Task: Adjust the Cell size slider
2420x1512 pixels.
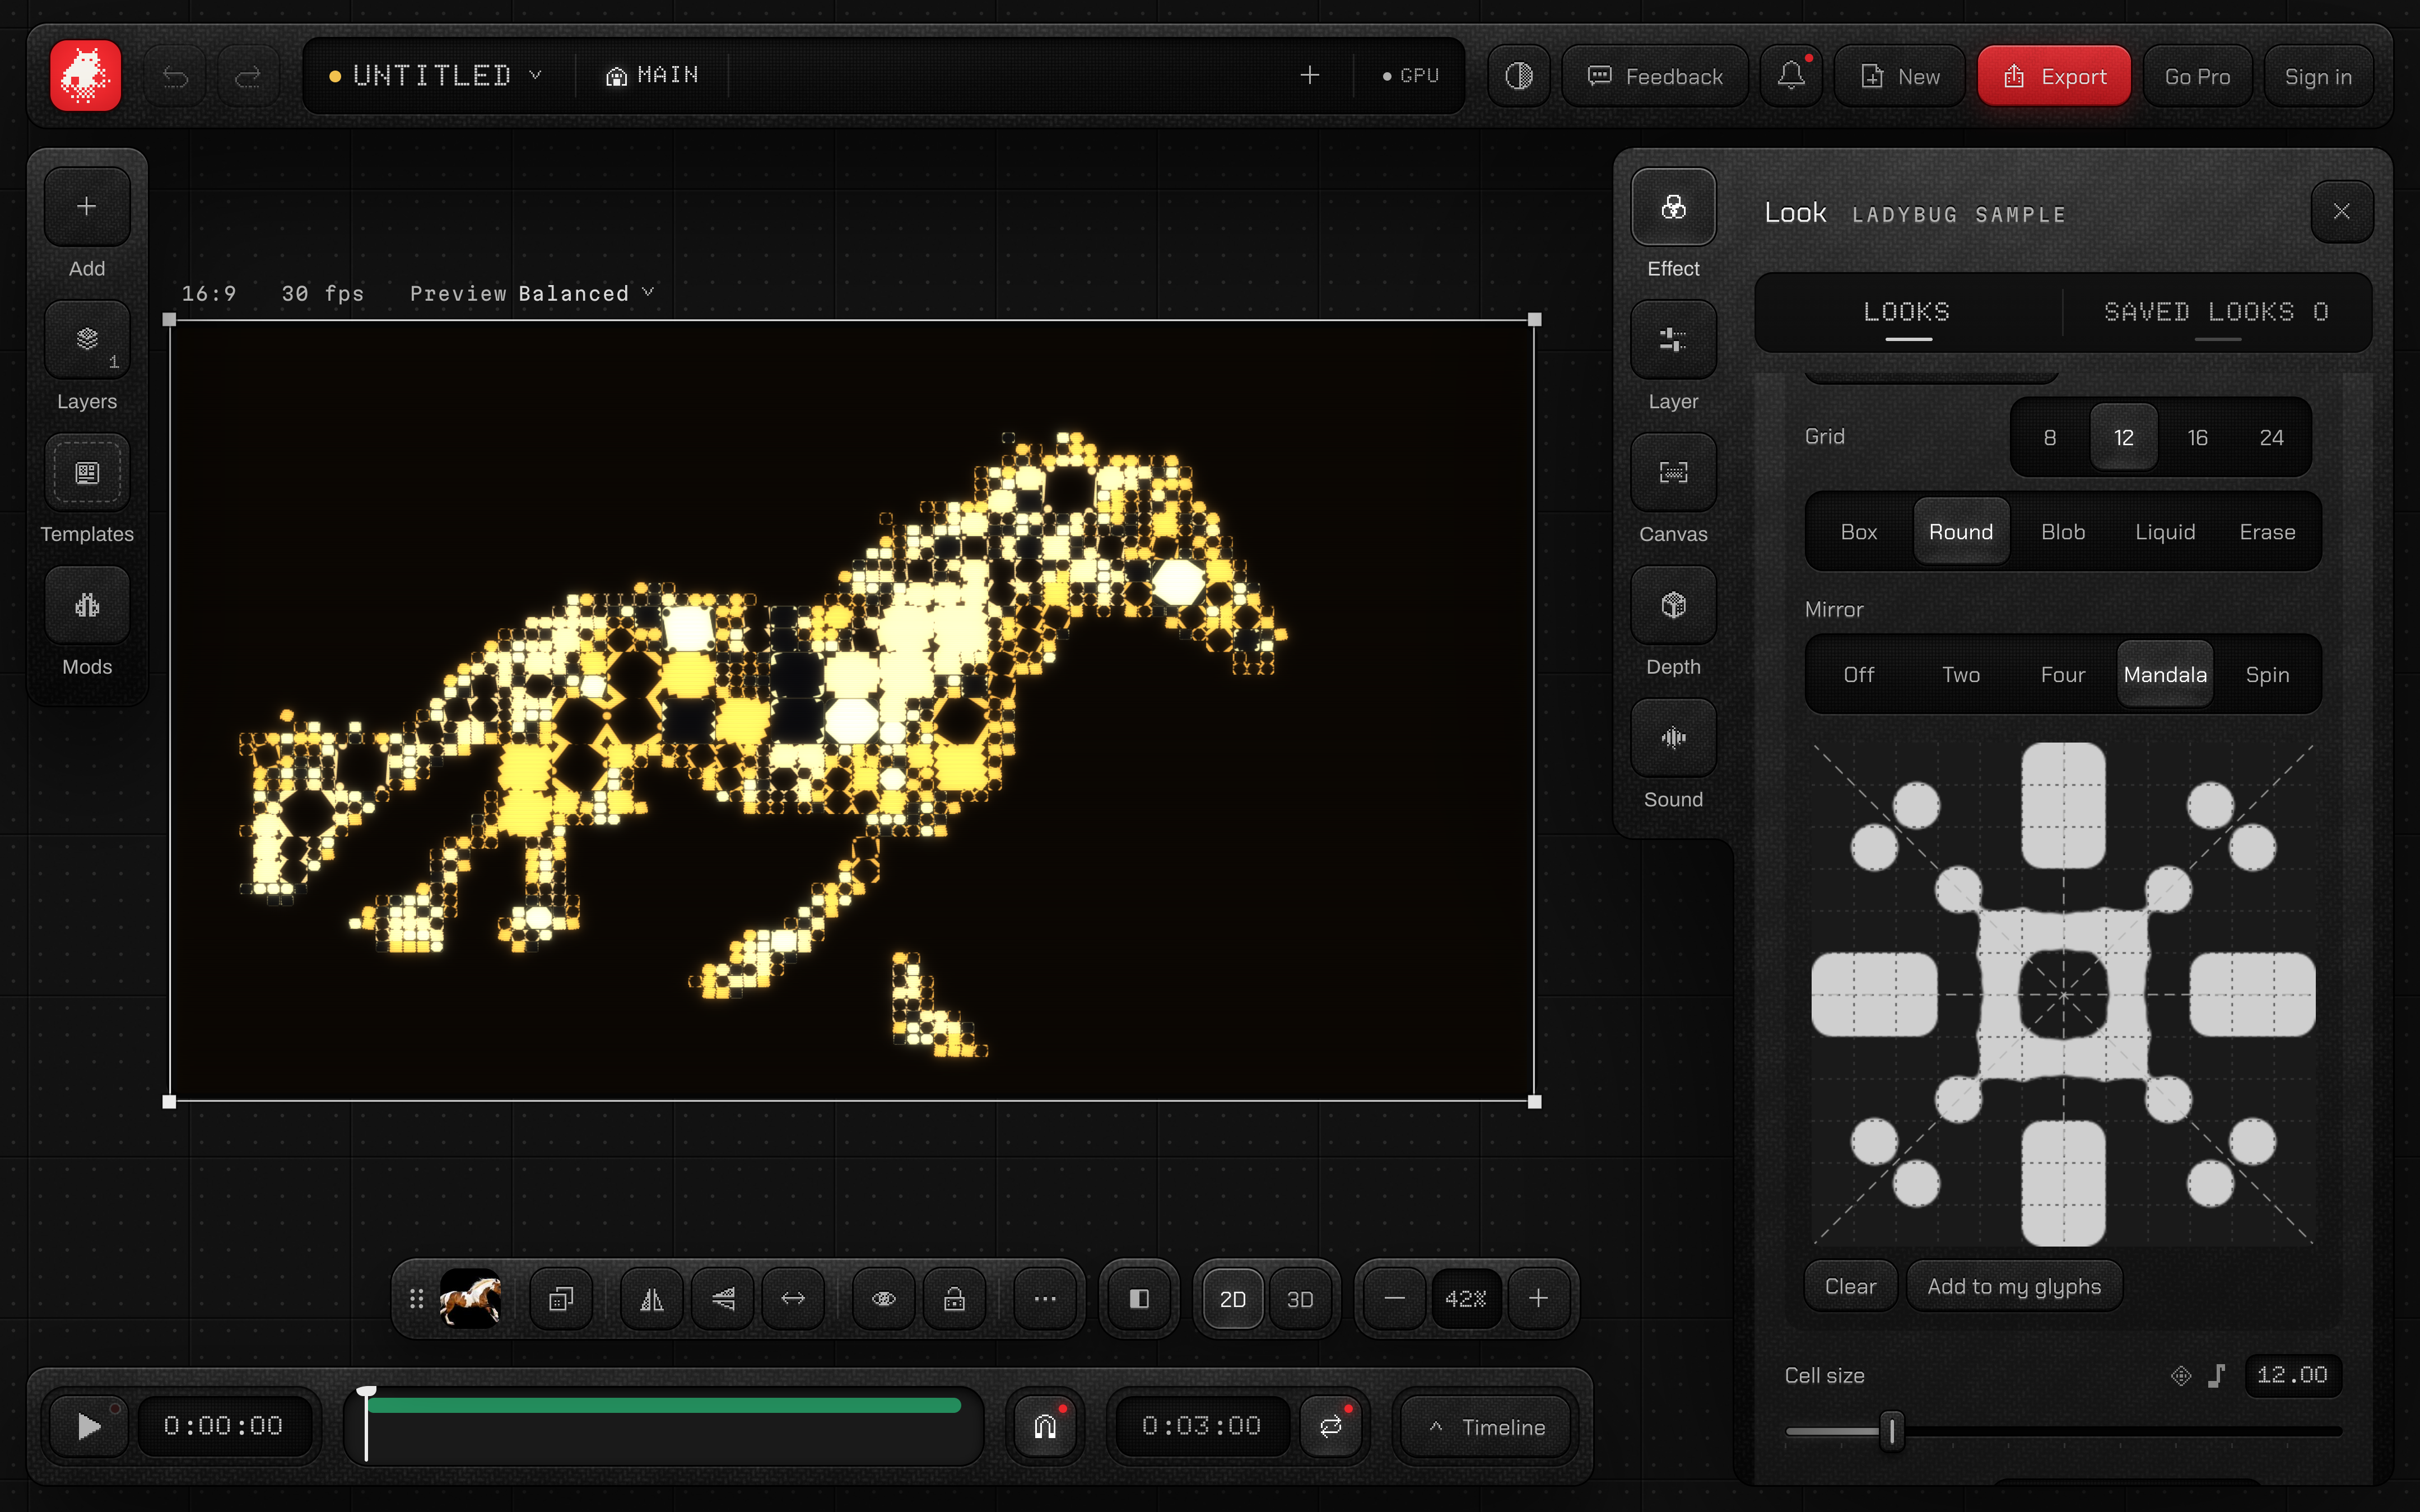Action: 2063,1431
